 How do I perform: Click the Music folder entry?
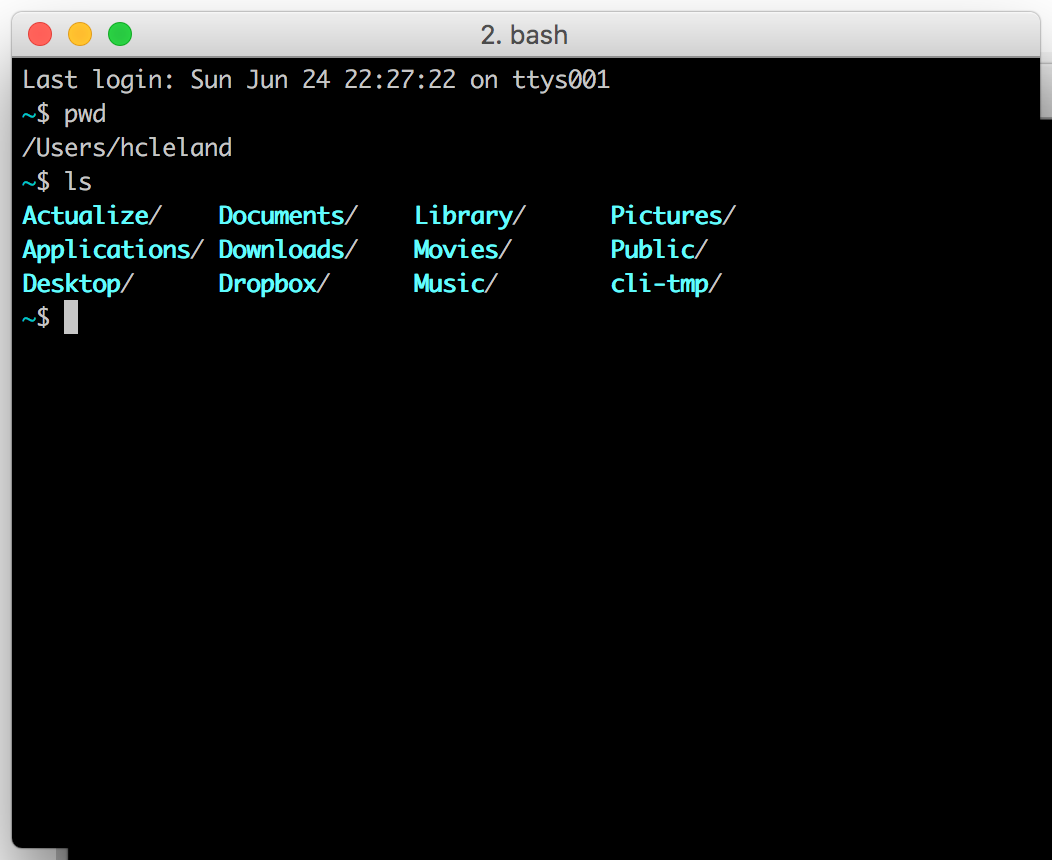pos(448,283)
